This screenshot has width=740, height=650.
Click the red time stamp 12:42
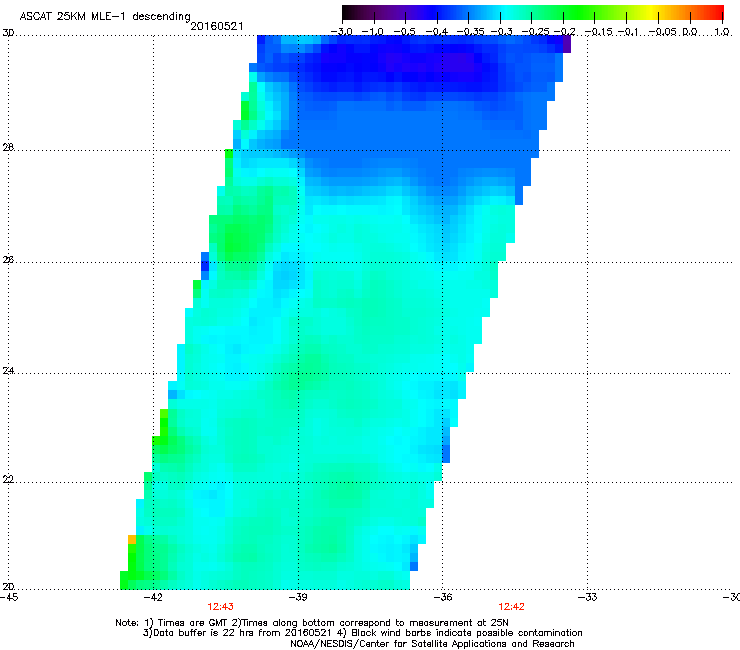[x=512, y=607]
